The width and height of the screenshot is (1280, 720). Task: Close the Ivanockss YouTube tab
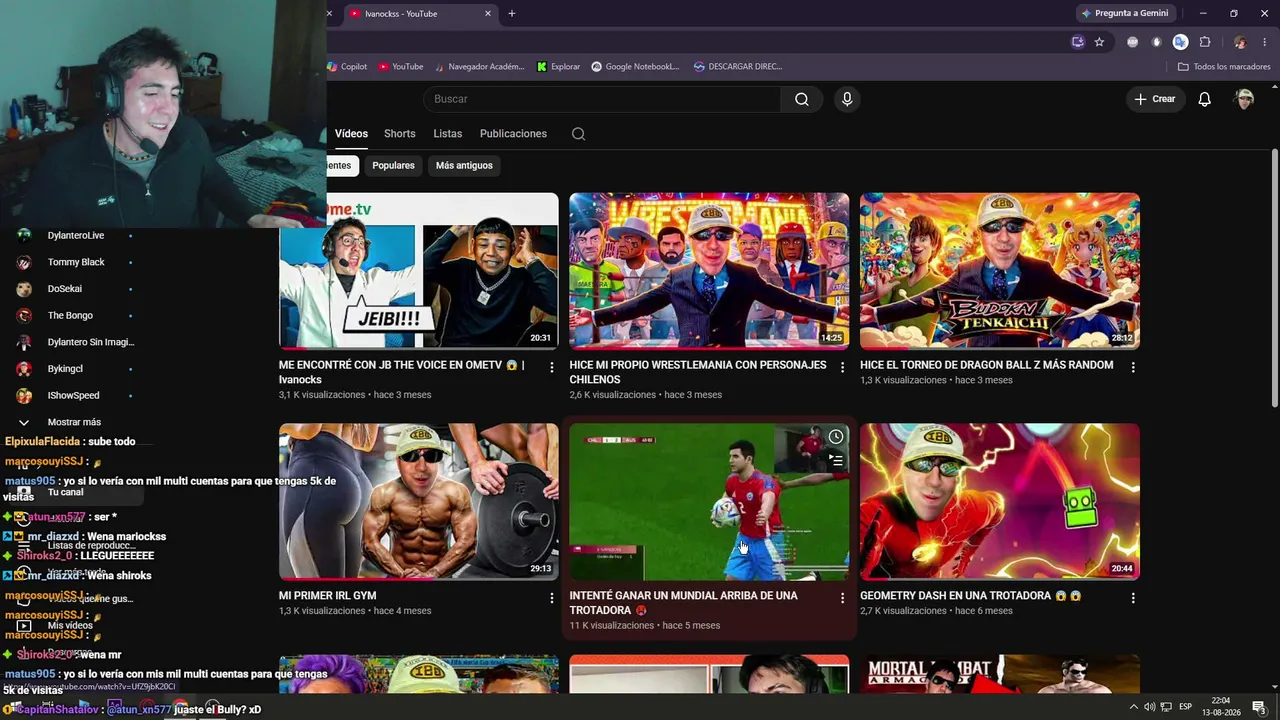click(x=488, y=14)
